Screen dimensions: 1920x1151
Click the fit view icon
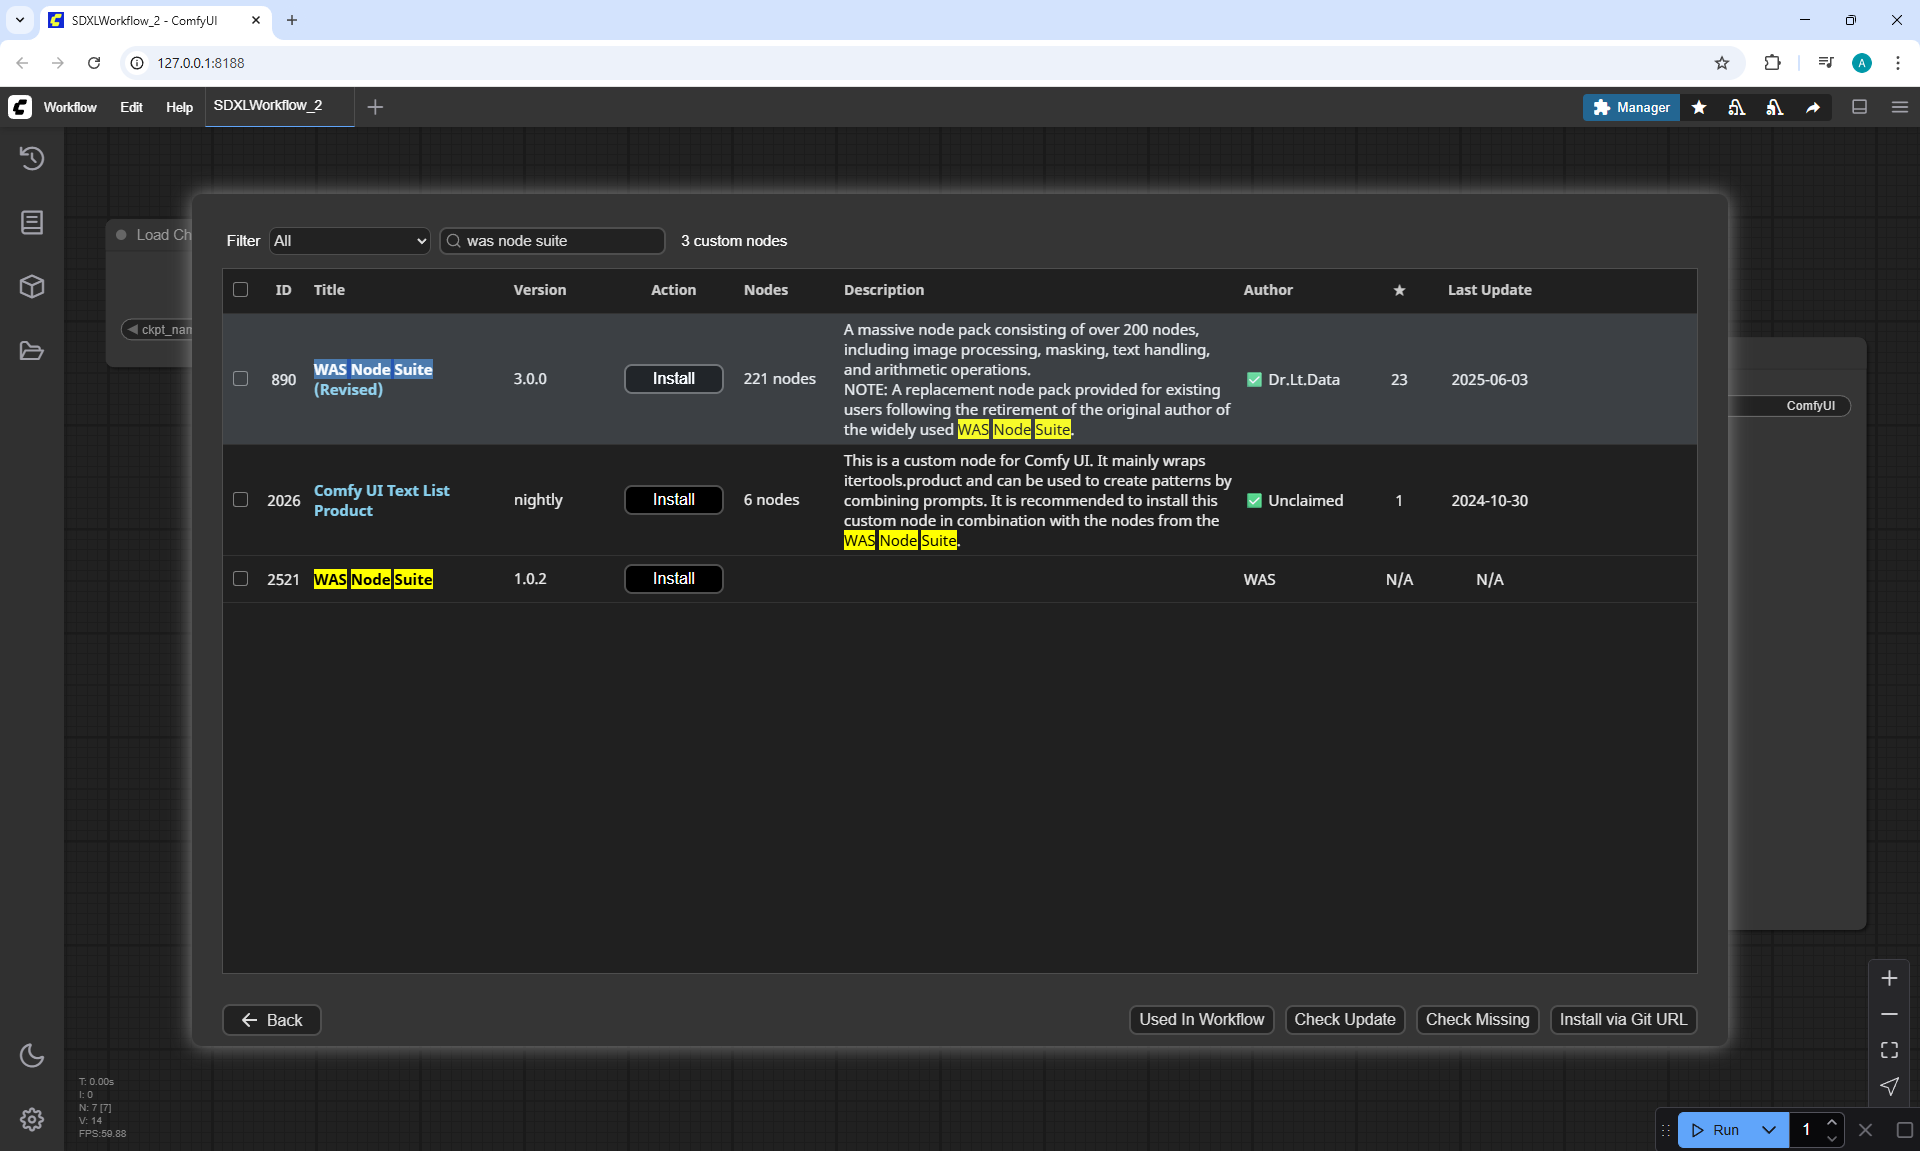pos(1889,1050)
